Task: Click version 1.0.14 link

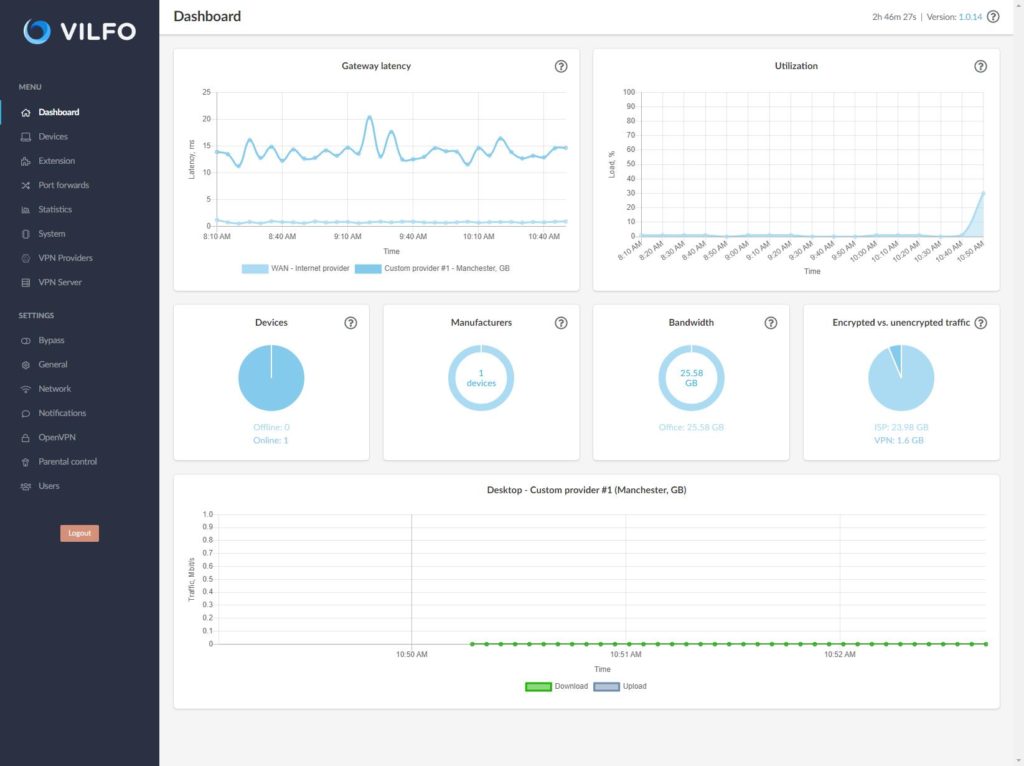Action: click(970, 17)
